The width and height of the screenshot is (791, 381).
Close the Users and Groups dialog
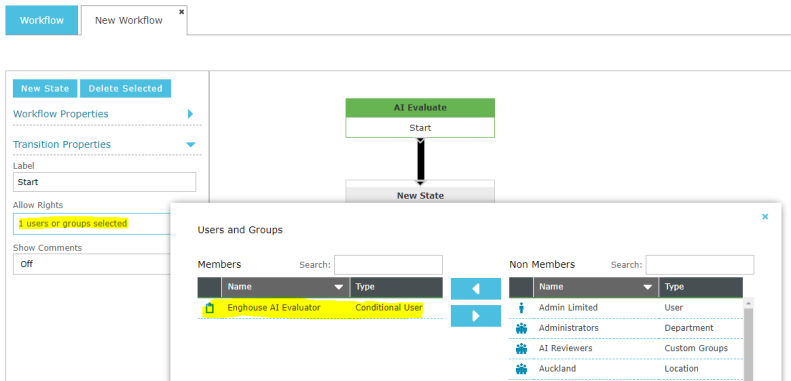click(765, 216)
